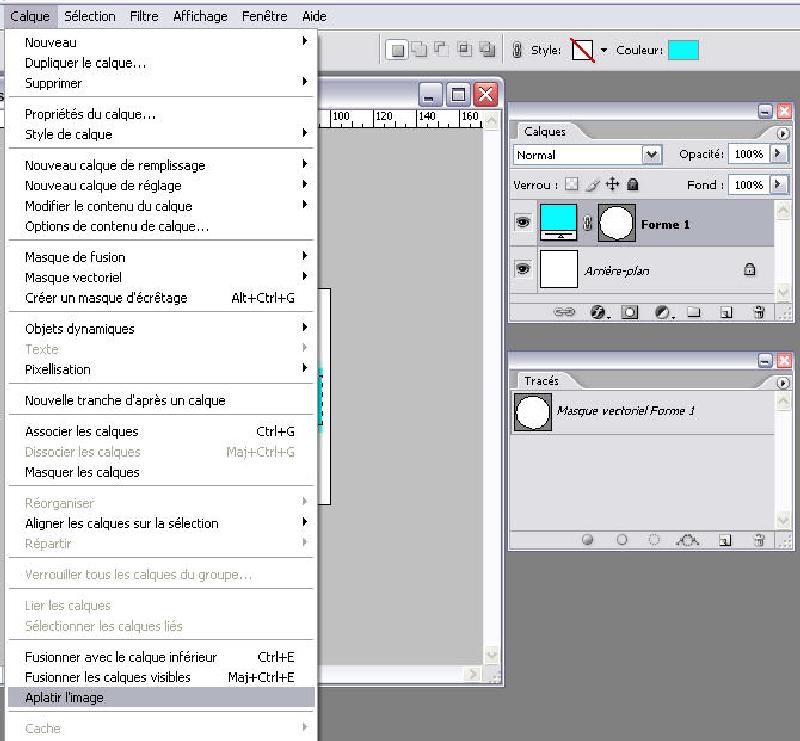Open the Normal blend mode dropdown
The image size is (800, 741).
click(652, 155)
